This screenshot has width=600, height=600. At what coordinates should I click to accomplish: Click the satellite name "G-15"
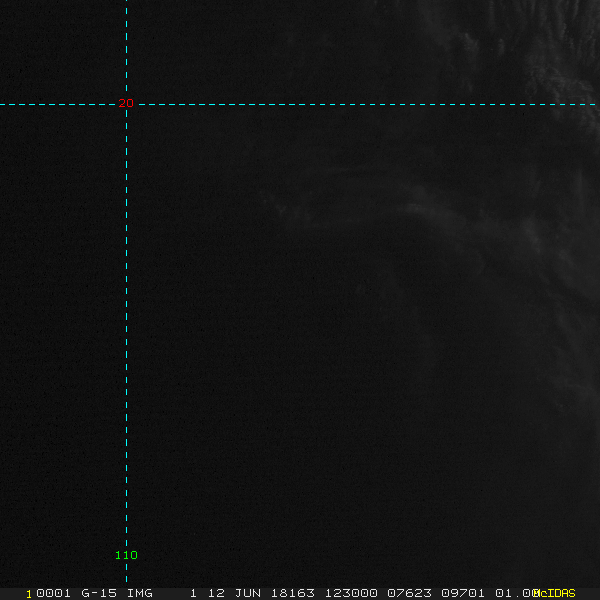click(99, 593)
